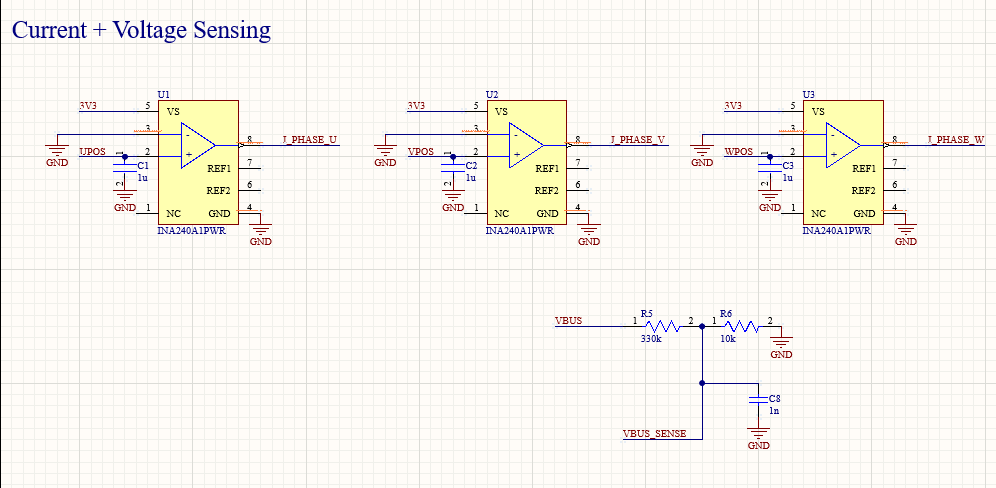The image size is (996, 488).
Task: Select the R5 designator label
Action: [x=647, y=313]
